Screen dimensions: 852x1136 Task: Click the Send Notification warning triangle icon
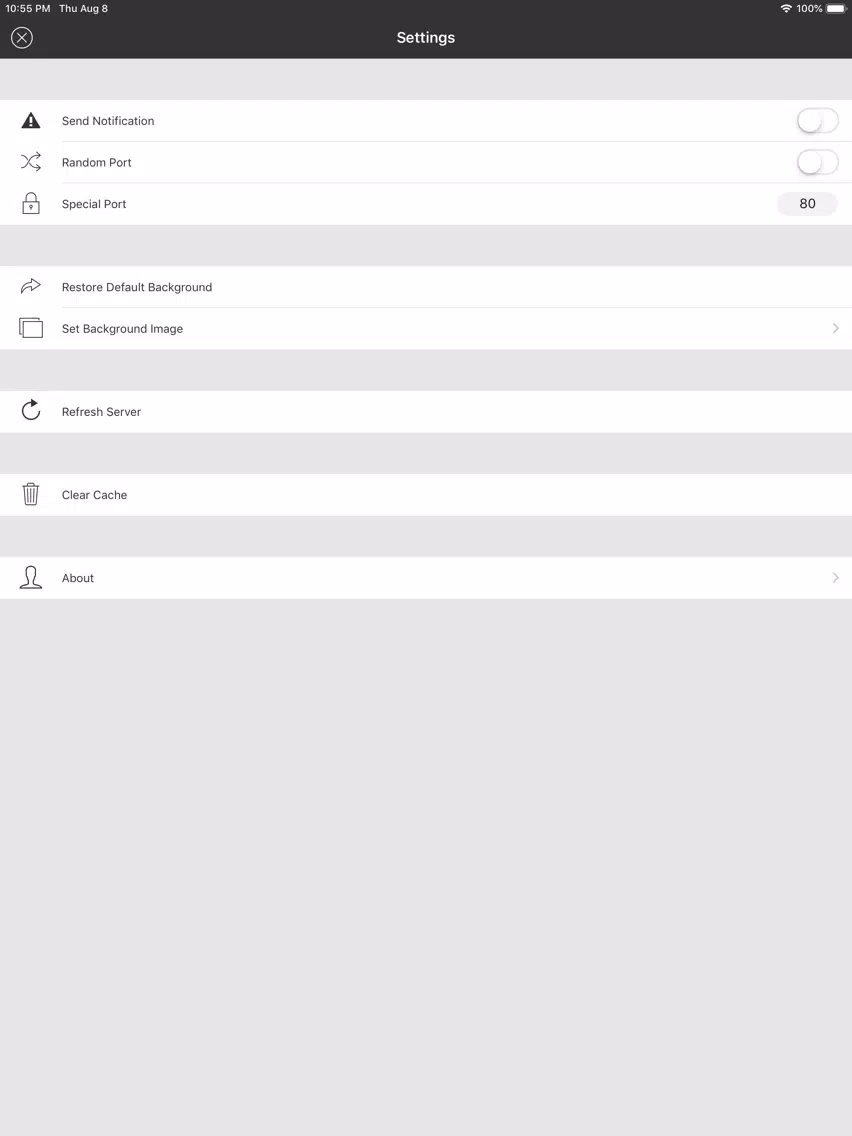coord(30,120)
